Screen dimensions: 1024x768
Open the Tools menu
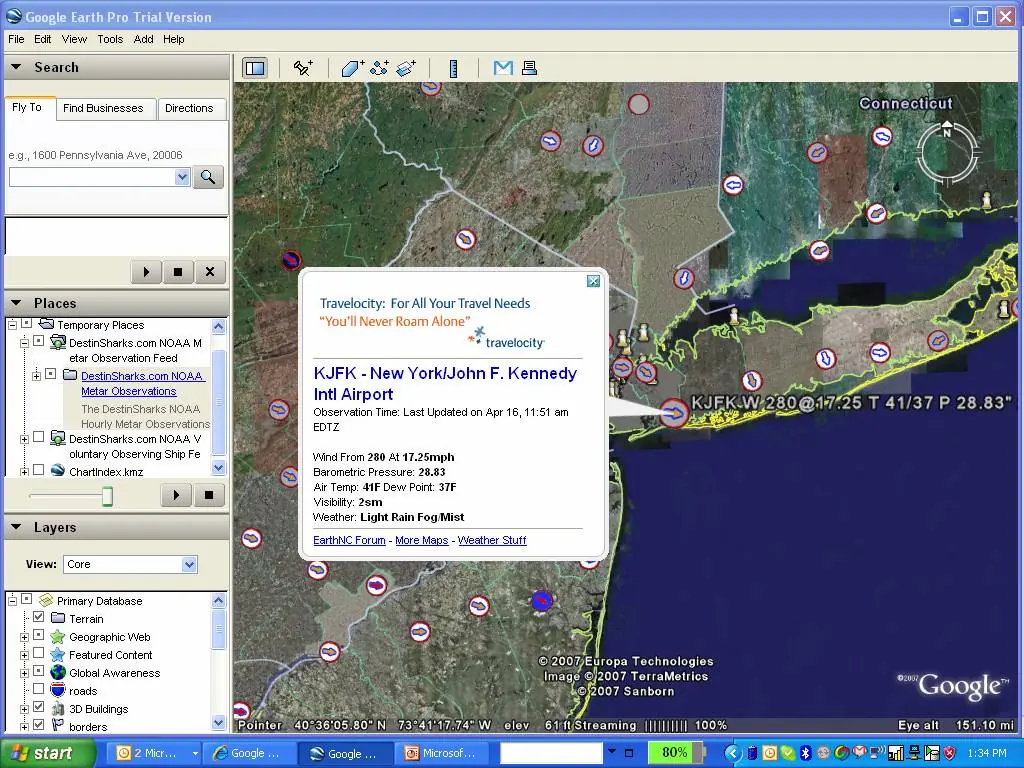pyautogui.click(x=110, y=39)
